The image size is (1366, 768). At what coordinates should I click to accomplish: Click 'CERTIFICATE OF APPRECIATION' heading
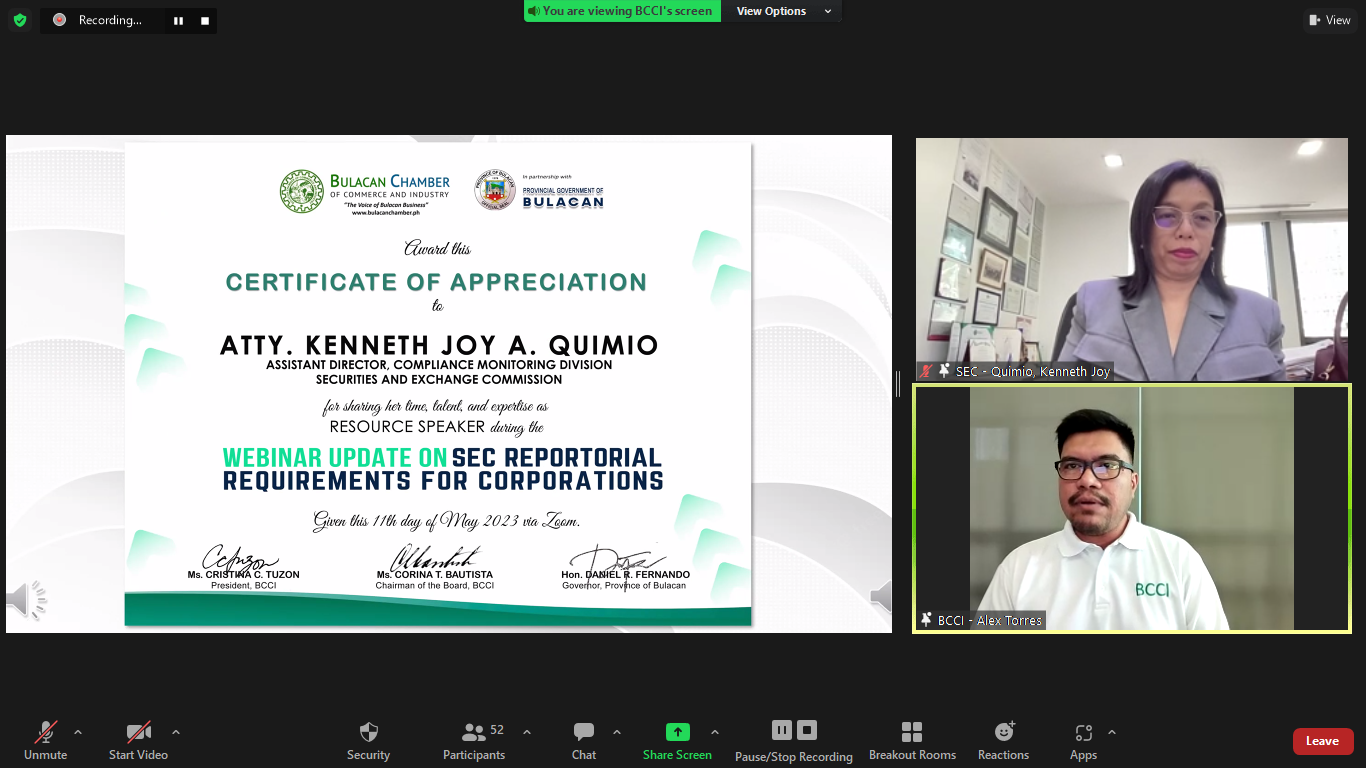436,282
